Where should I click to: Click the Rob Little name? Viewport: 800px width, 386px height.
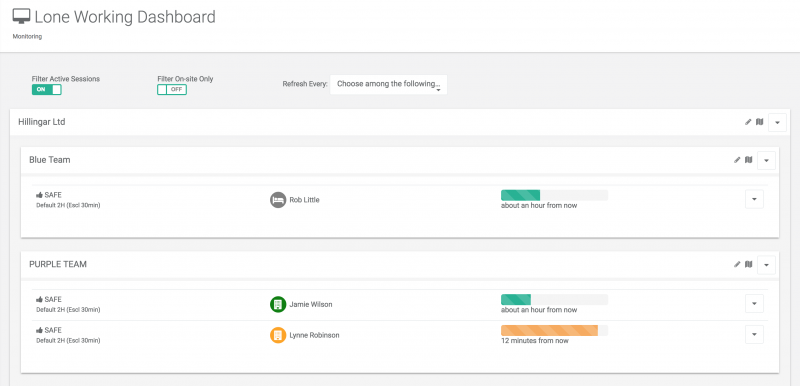tap(304, 200)
